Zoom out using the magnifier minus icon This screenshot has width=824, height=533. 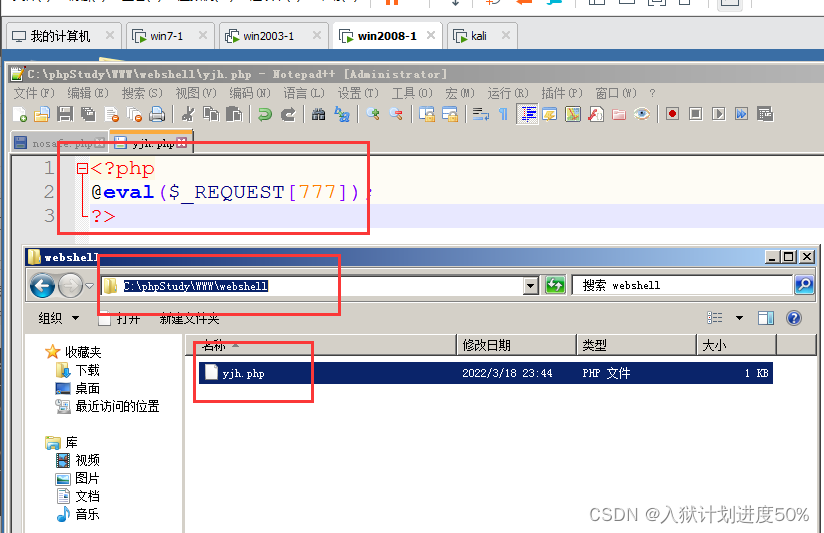[396, 114]
